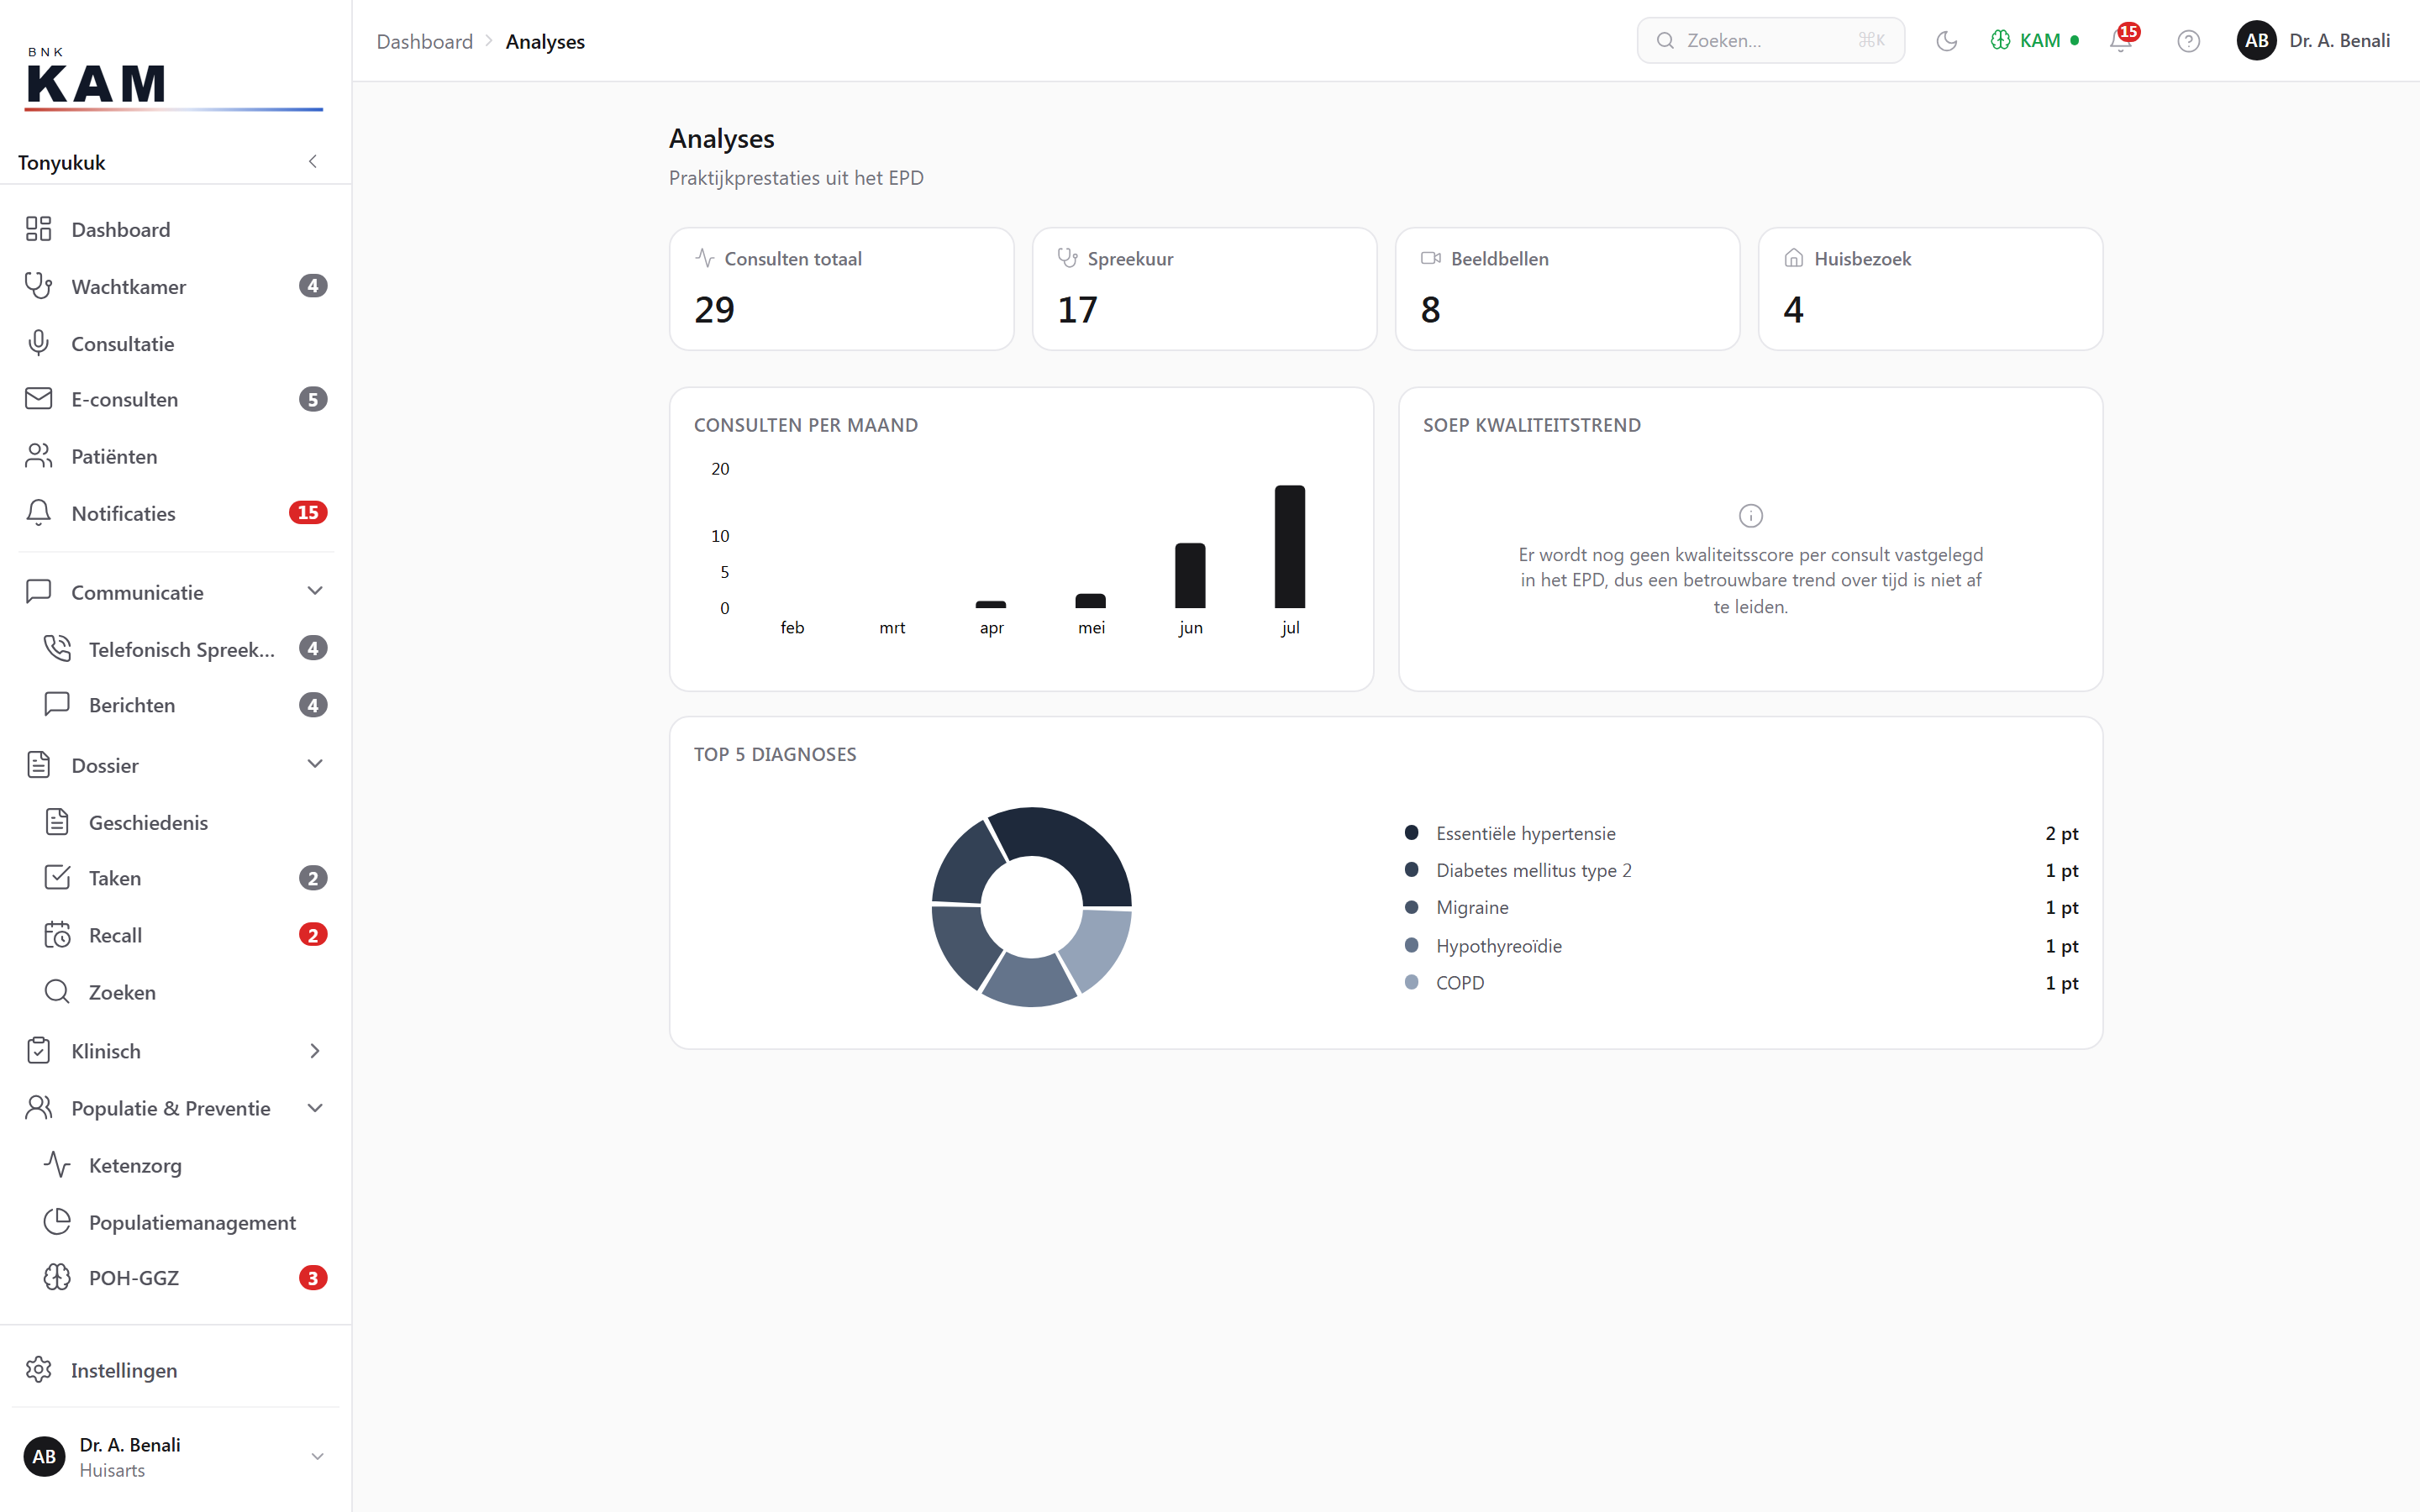This screenshot has width=2420, height=1512.
Task: Click the POH-GGZ brain icon
Action: [57, 1278]
